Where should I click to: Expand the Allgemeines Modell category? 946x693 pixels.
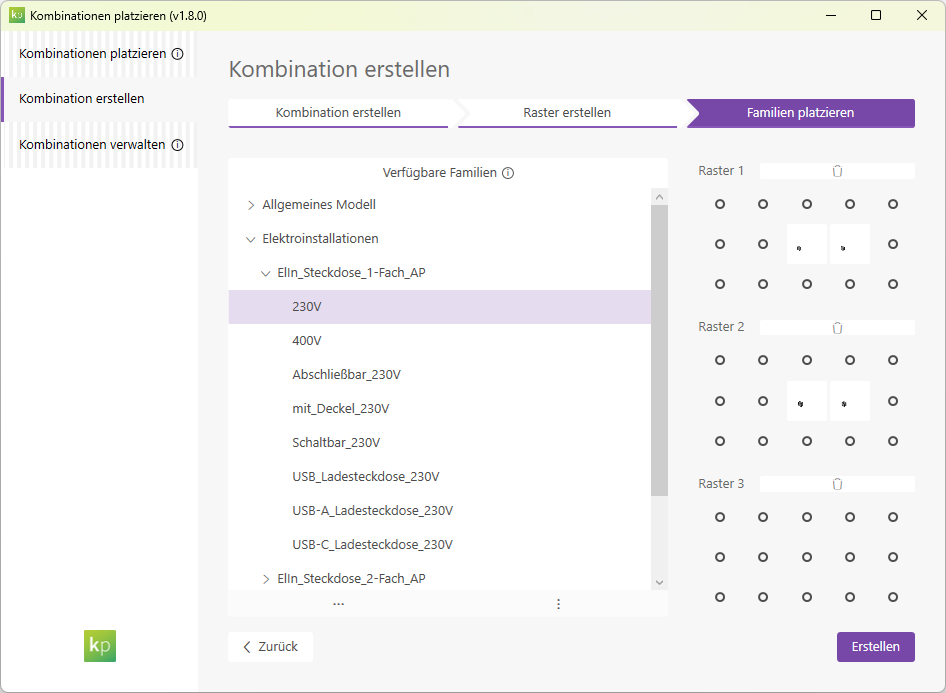pyautogui.click(x=251, y=205)
